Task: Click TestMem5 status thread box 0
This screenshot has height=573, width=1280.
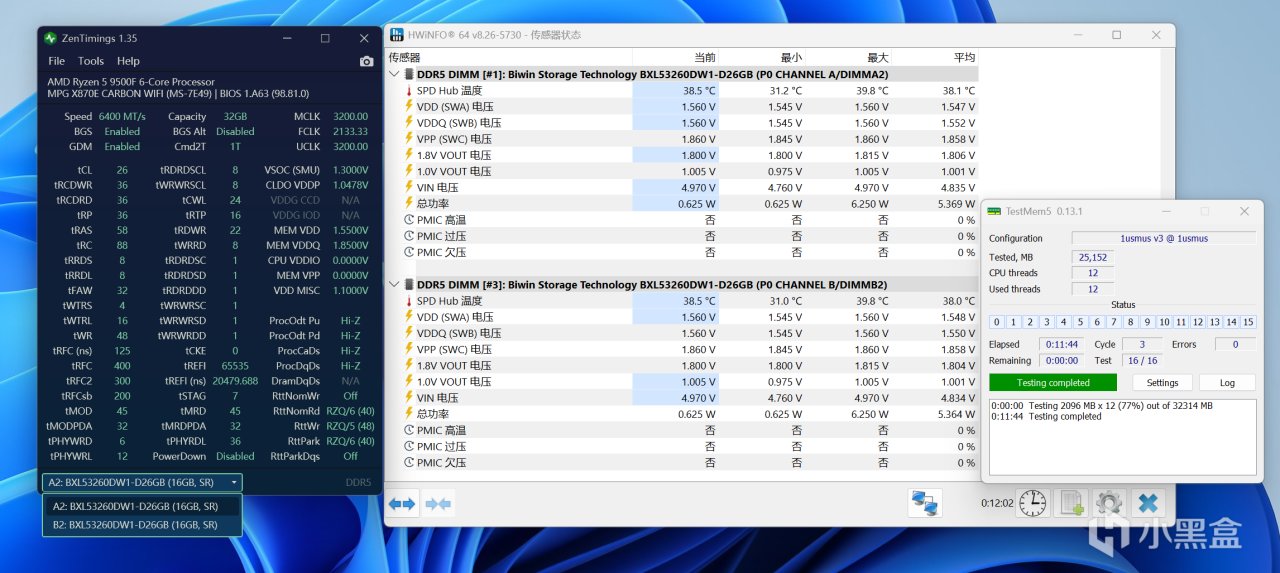Action: [997, 322]
